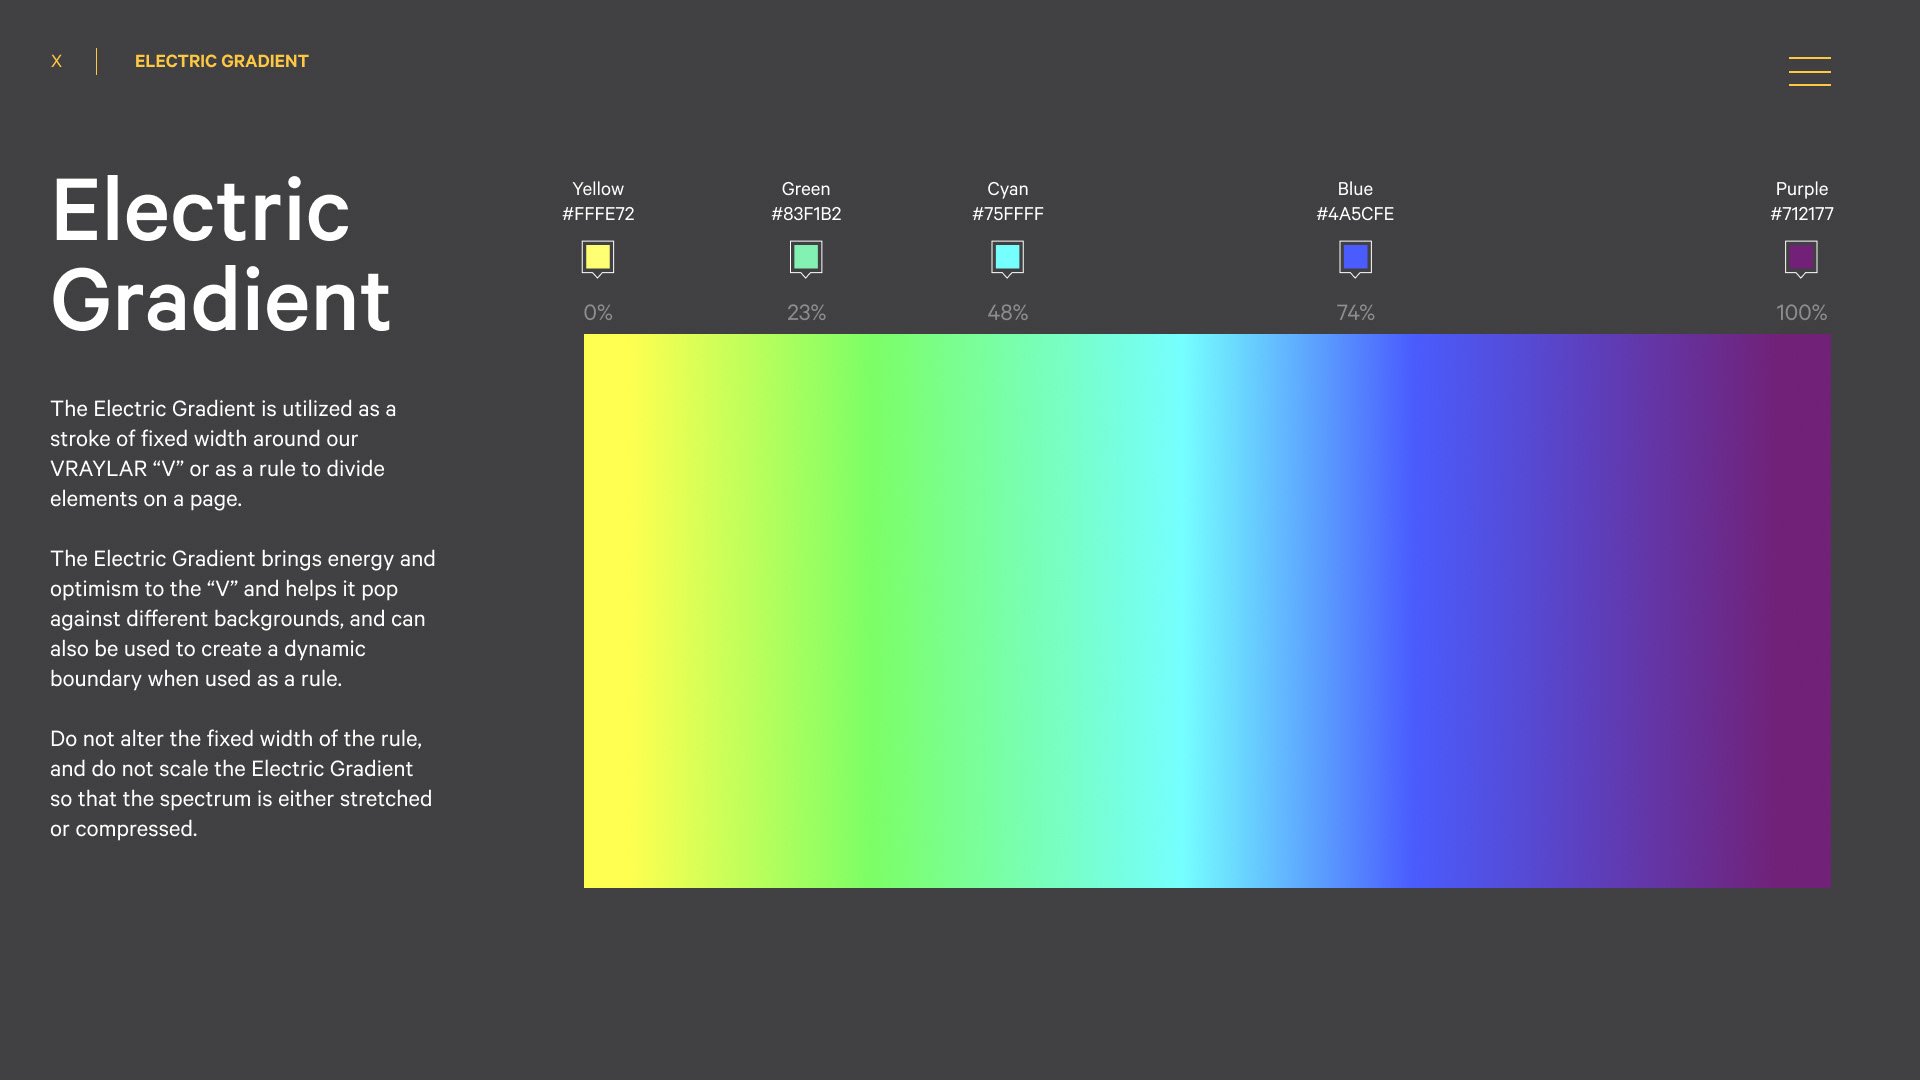Click the #712177 hex code label
This screenshot has height=1080, width=1920.
pyautogui.click(x=1801, y=214)
